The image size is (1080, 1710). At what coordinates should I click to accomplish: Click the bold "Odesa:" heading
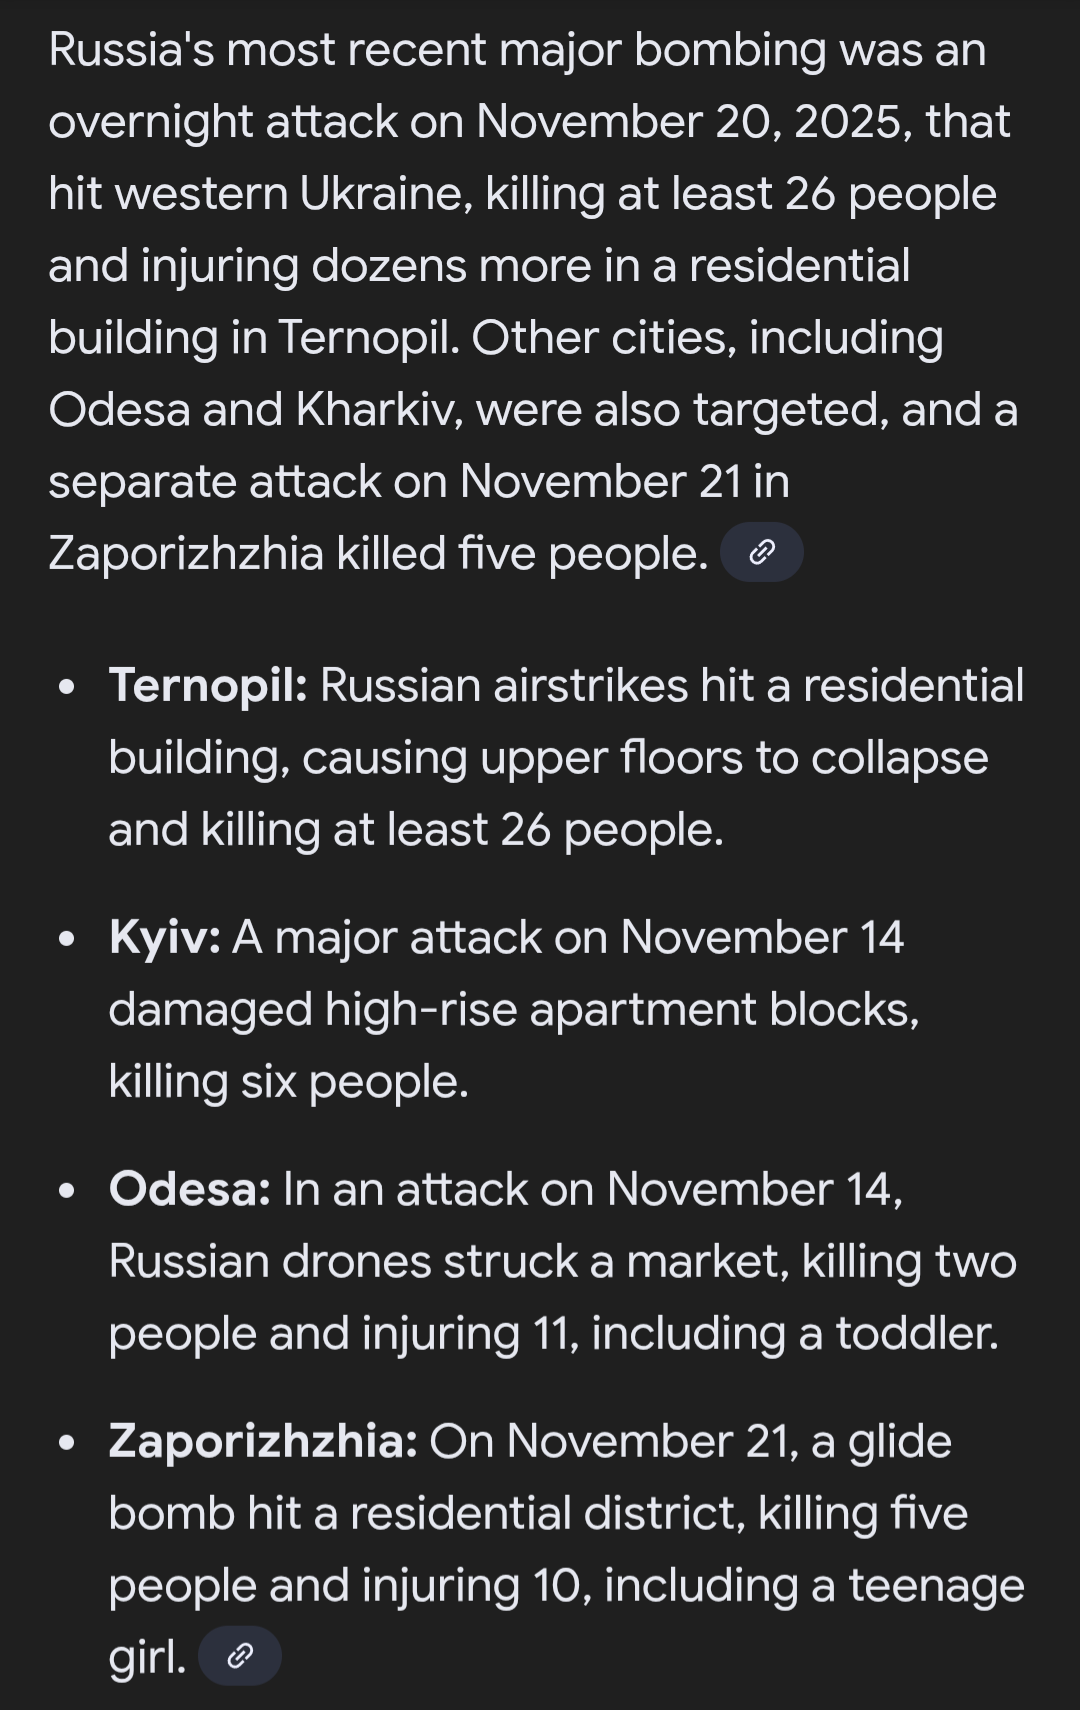coord(190,1190)
